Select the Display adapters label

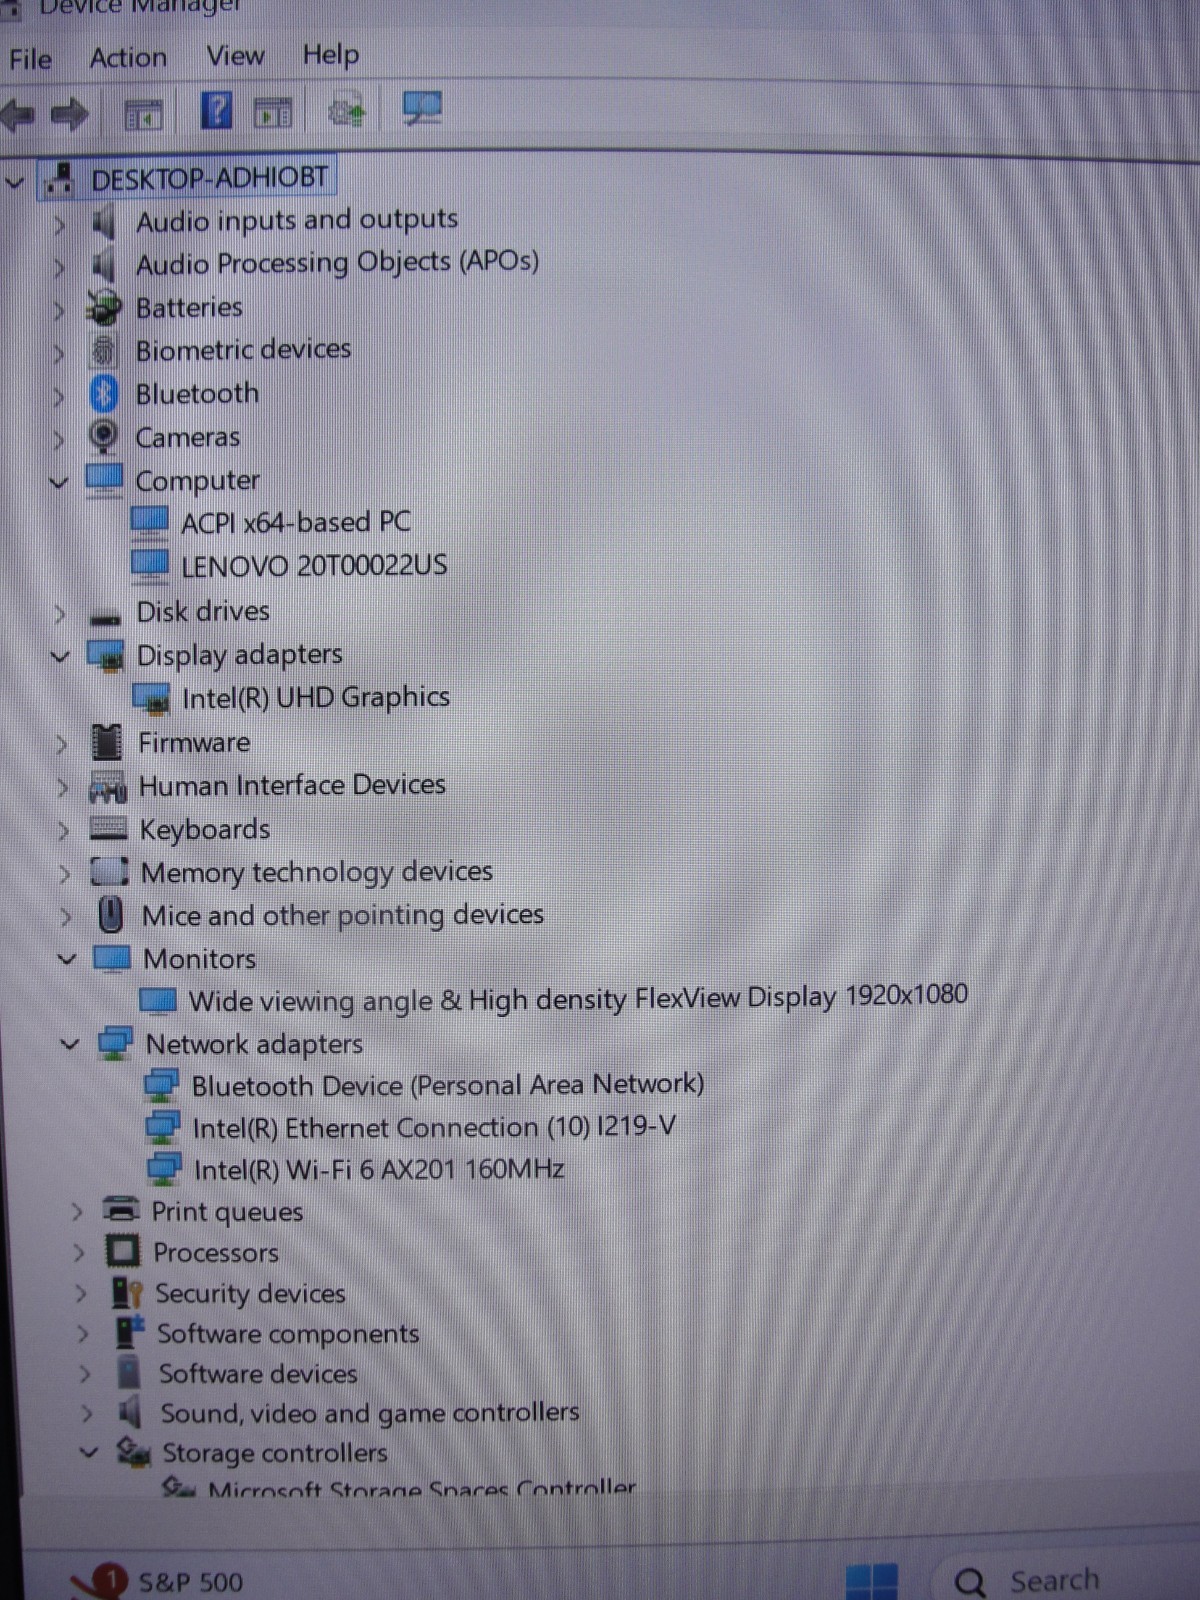pyautogui.click(x=240, y=655)
